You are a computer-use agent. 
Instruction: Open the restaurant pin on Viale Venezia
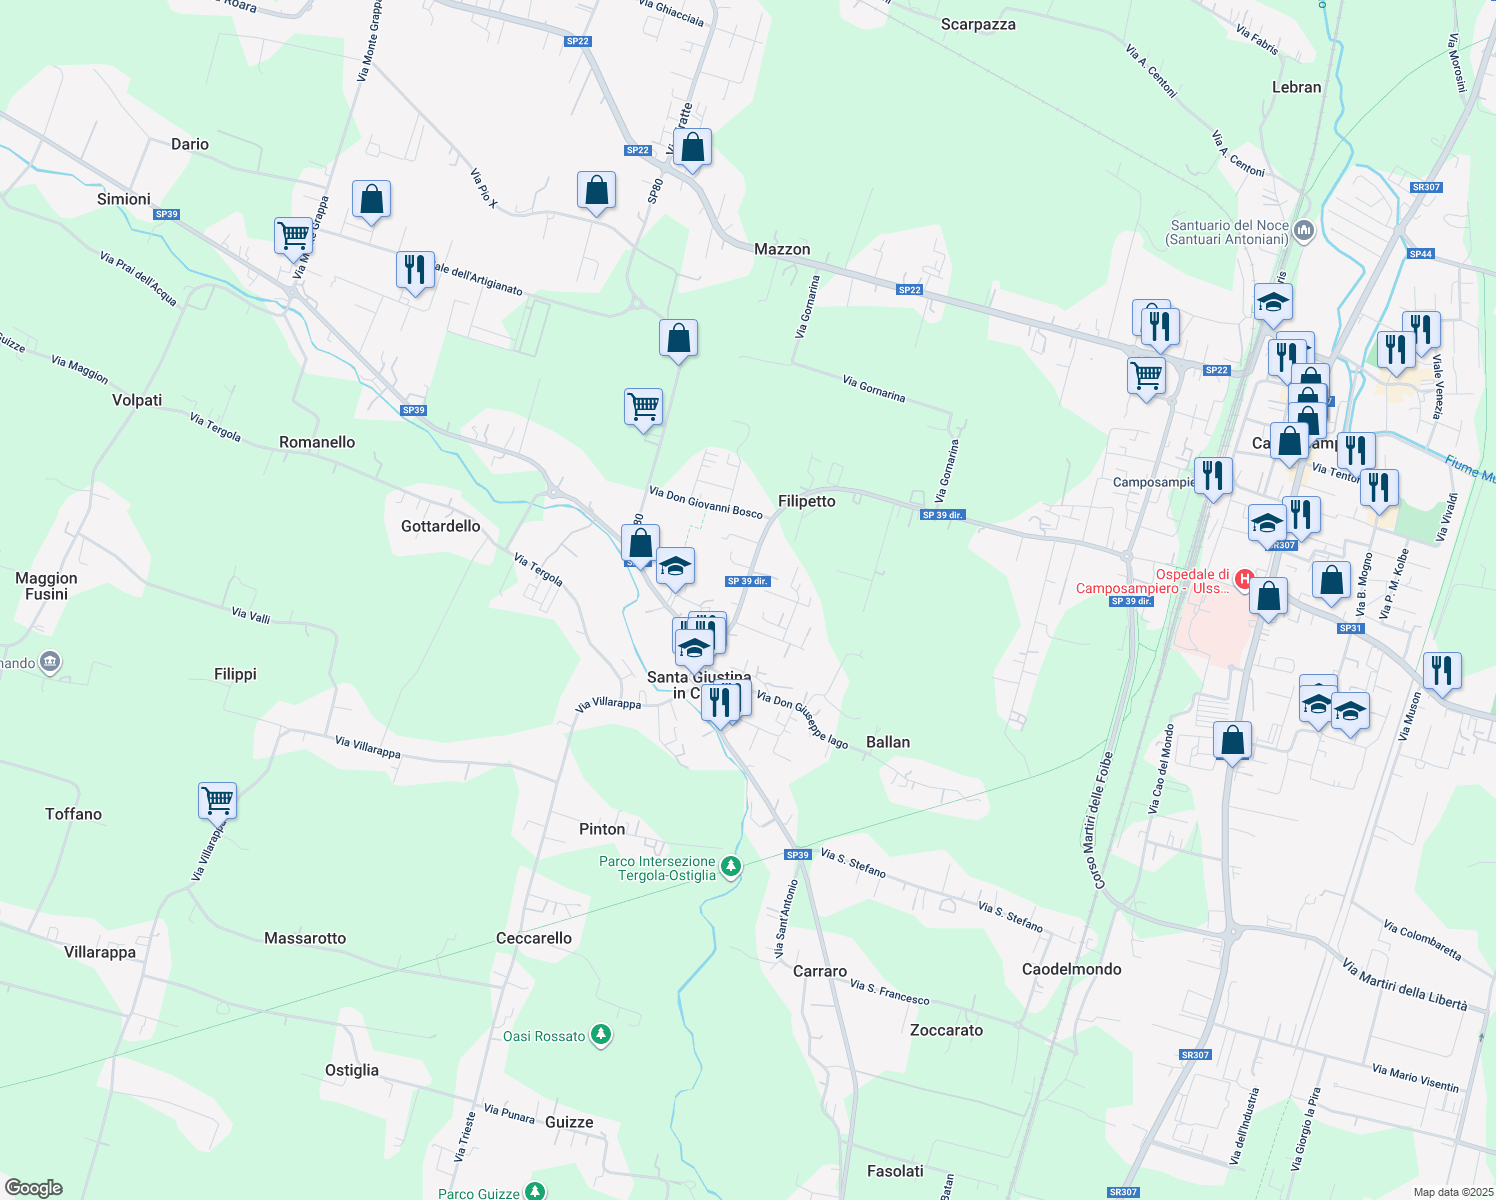click(x=1421, y=328)
